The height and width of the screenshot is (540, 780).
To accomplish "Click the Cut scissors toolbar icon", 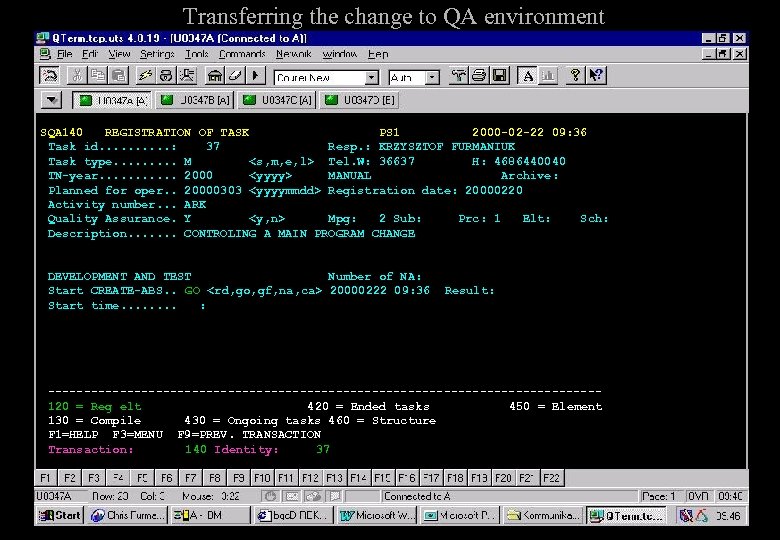I will [77, 76].
